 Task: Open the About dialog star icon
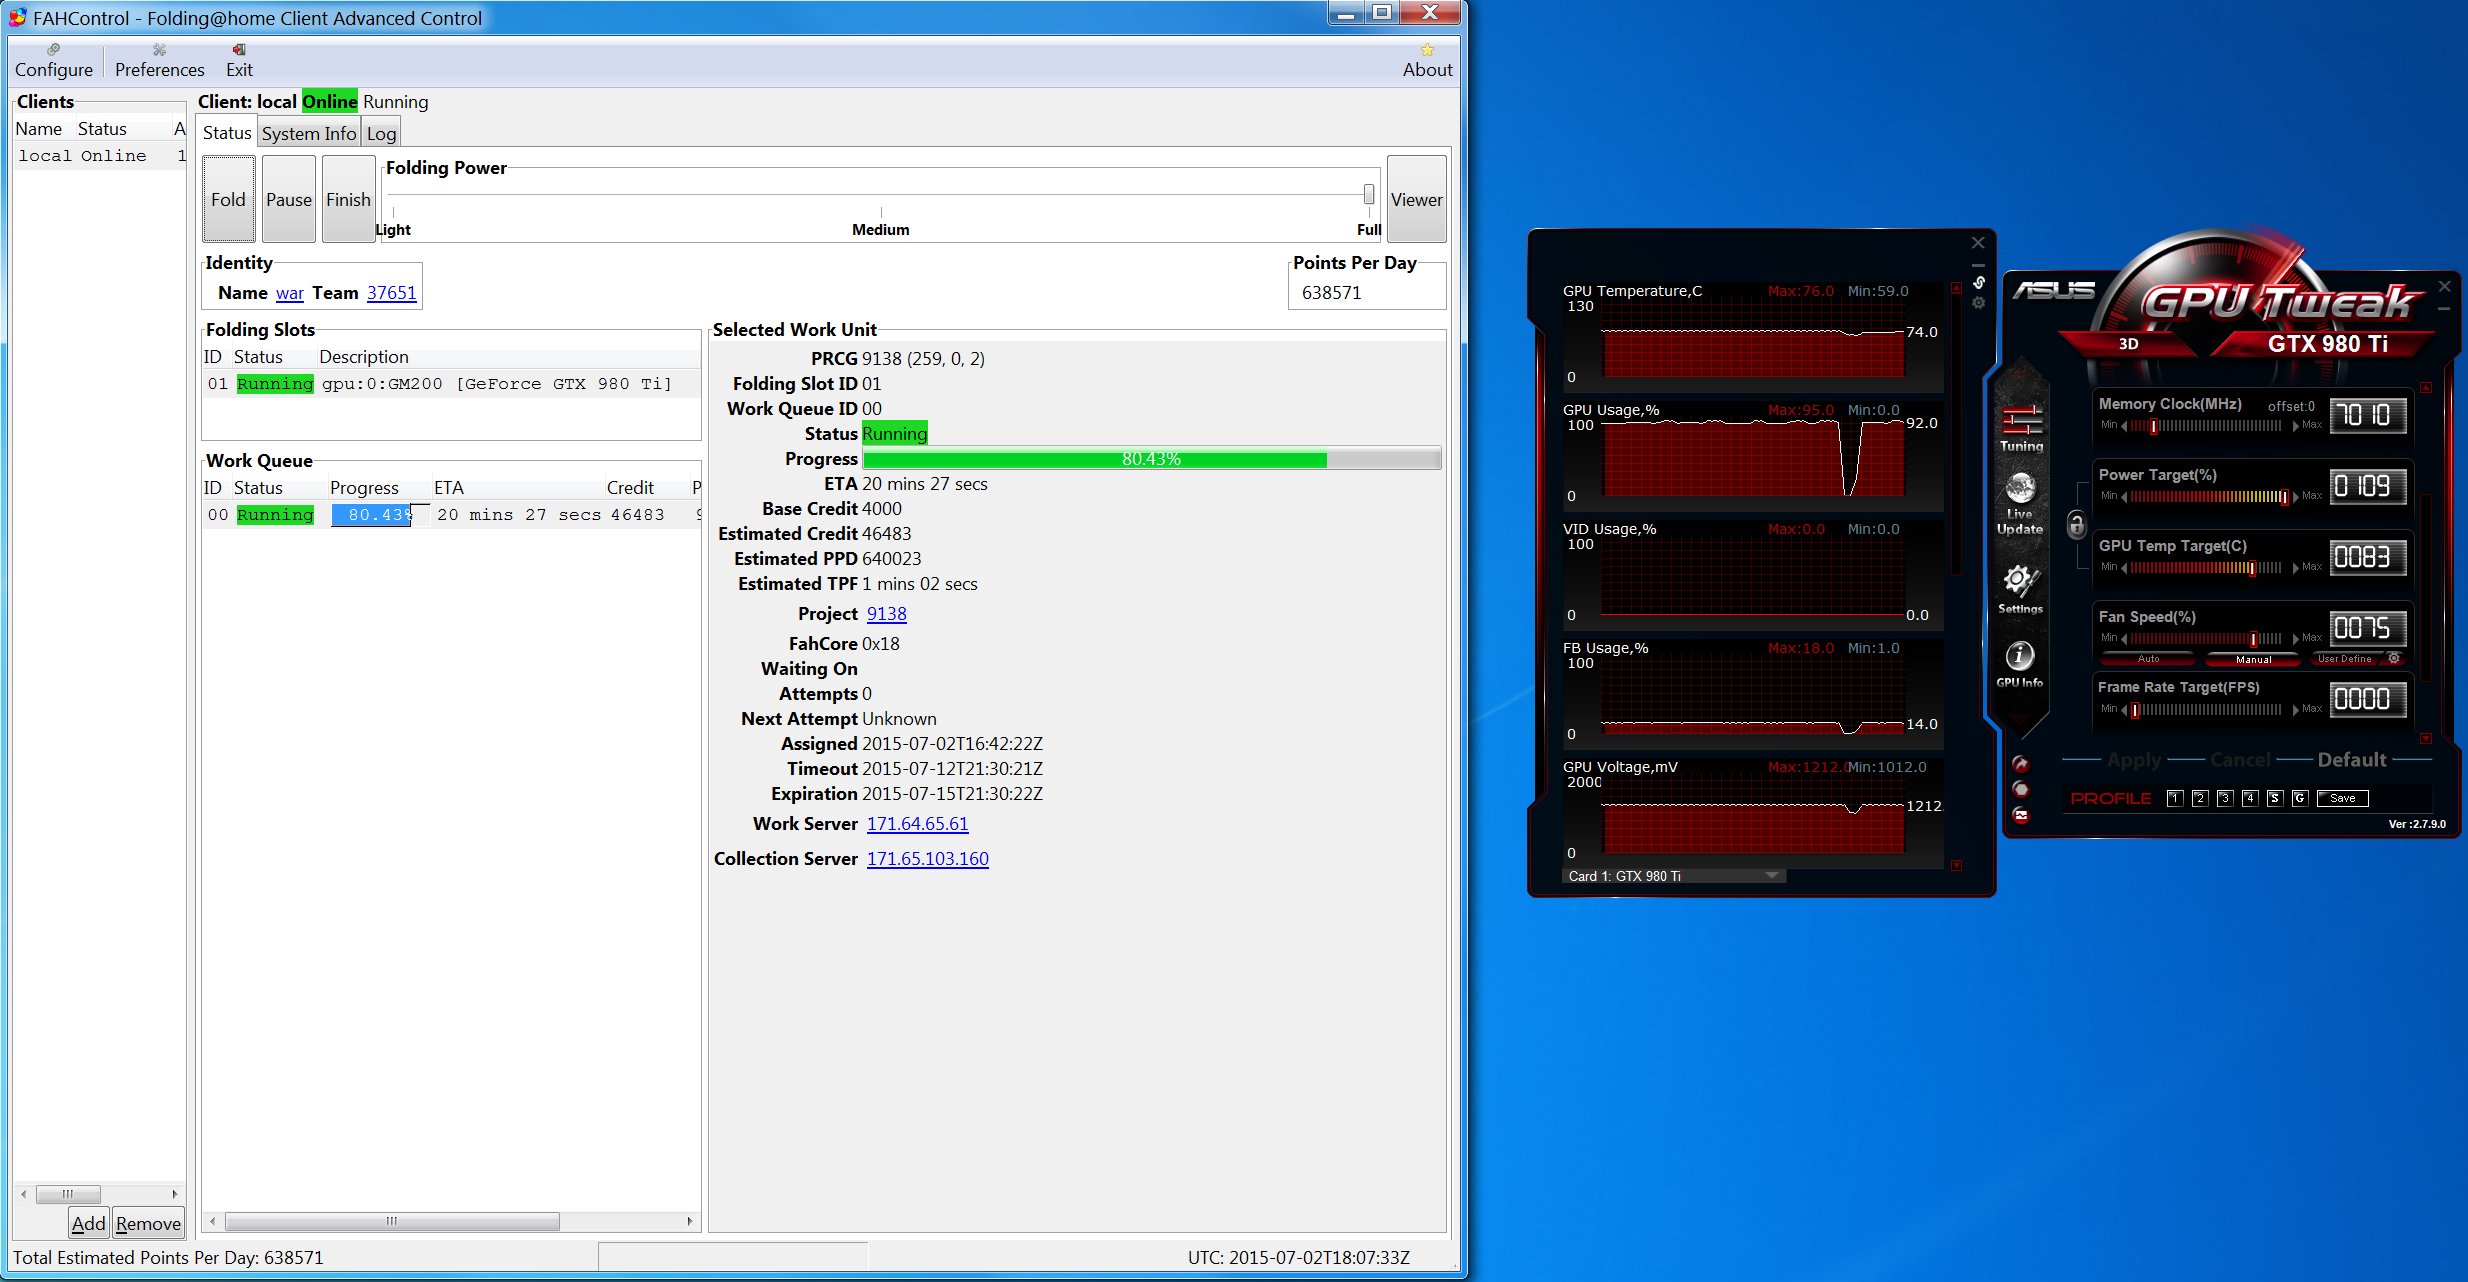(1427, 50)
